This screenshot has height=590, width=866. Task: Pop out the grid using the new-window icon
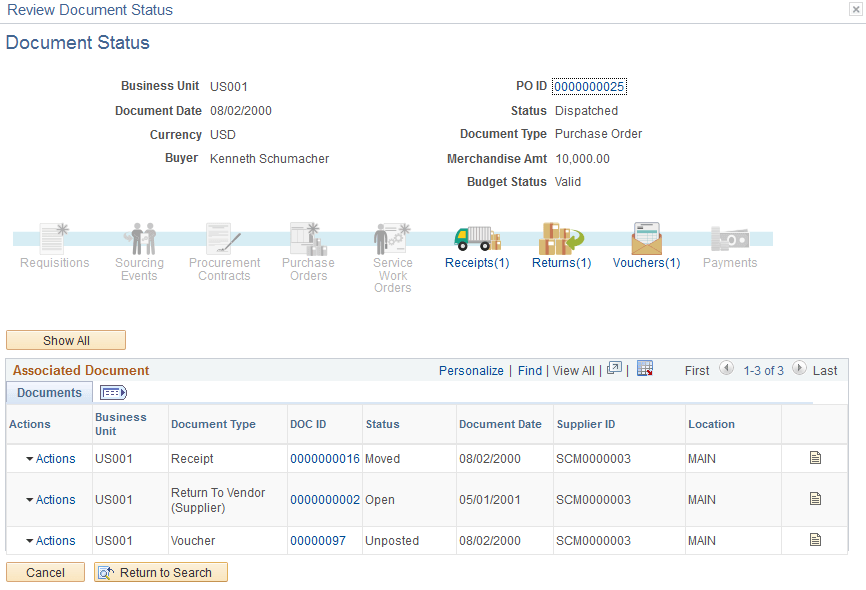614,369
